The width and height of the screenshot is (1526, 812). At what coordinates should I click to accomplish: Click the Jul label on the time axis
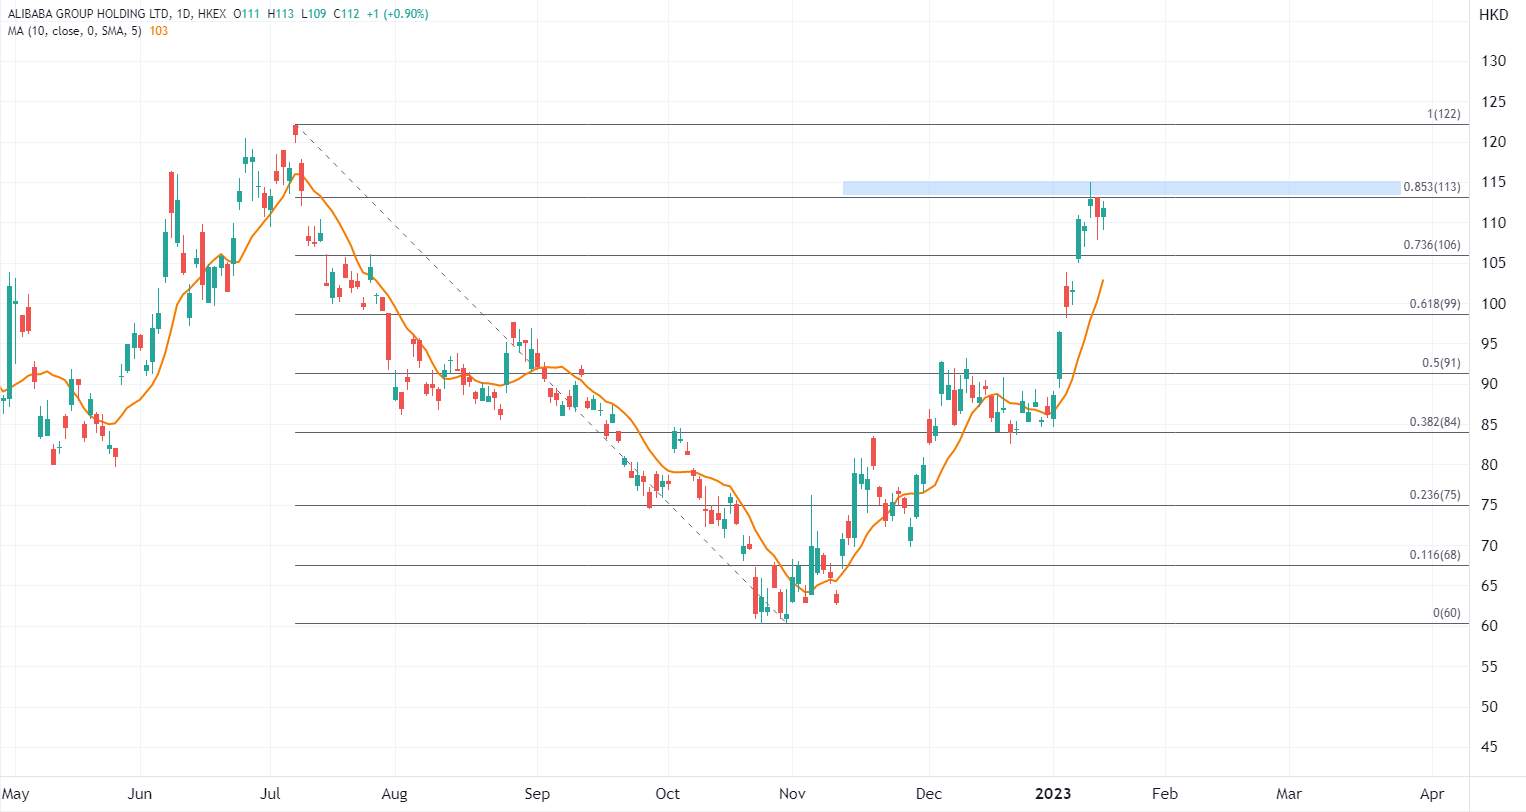tap(269, 794)
